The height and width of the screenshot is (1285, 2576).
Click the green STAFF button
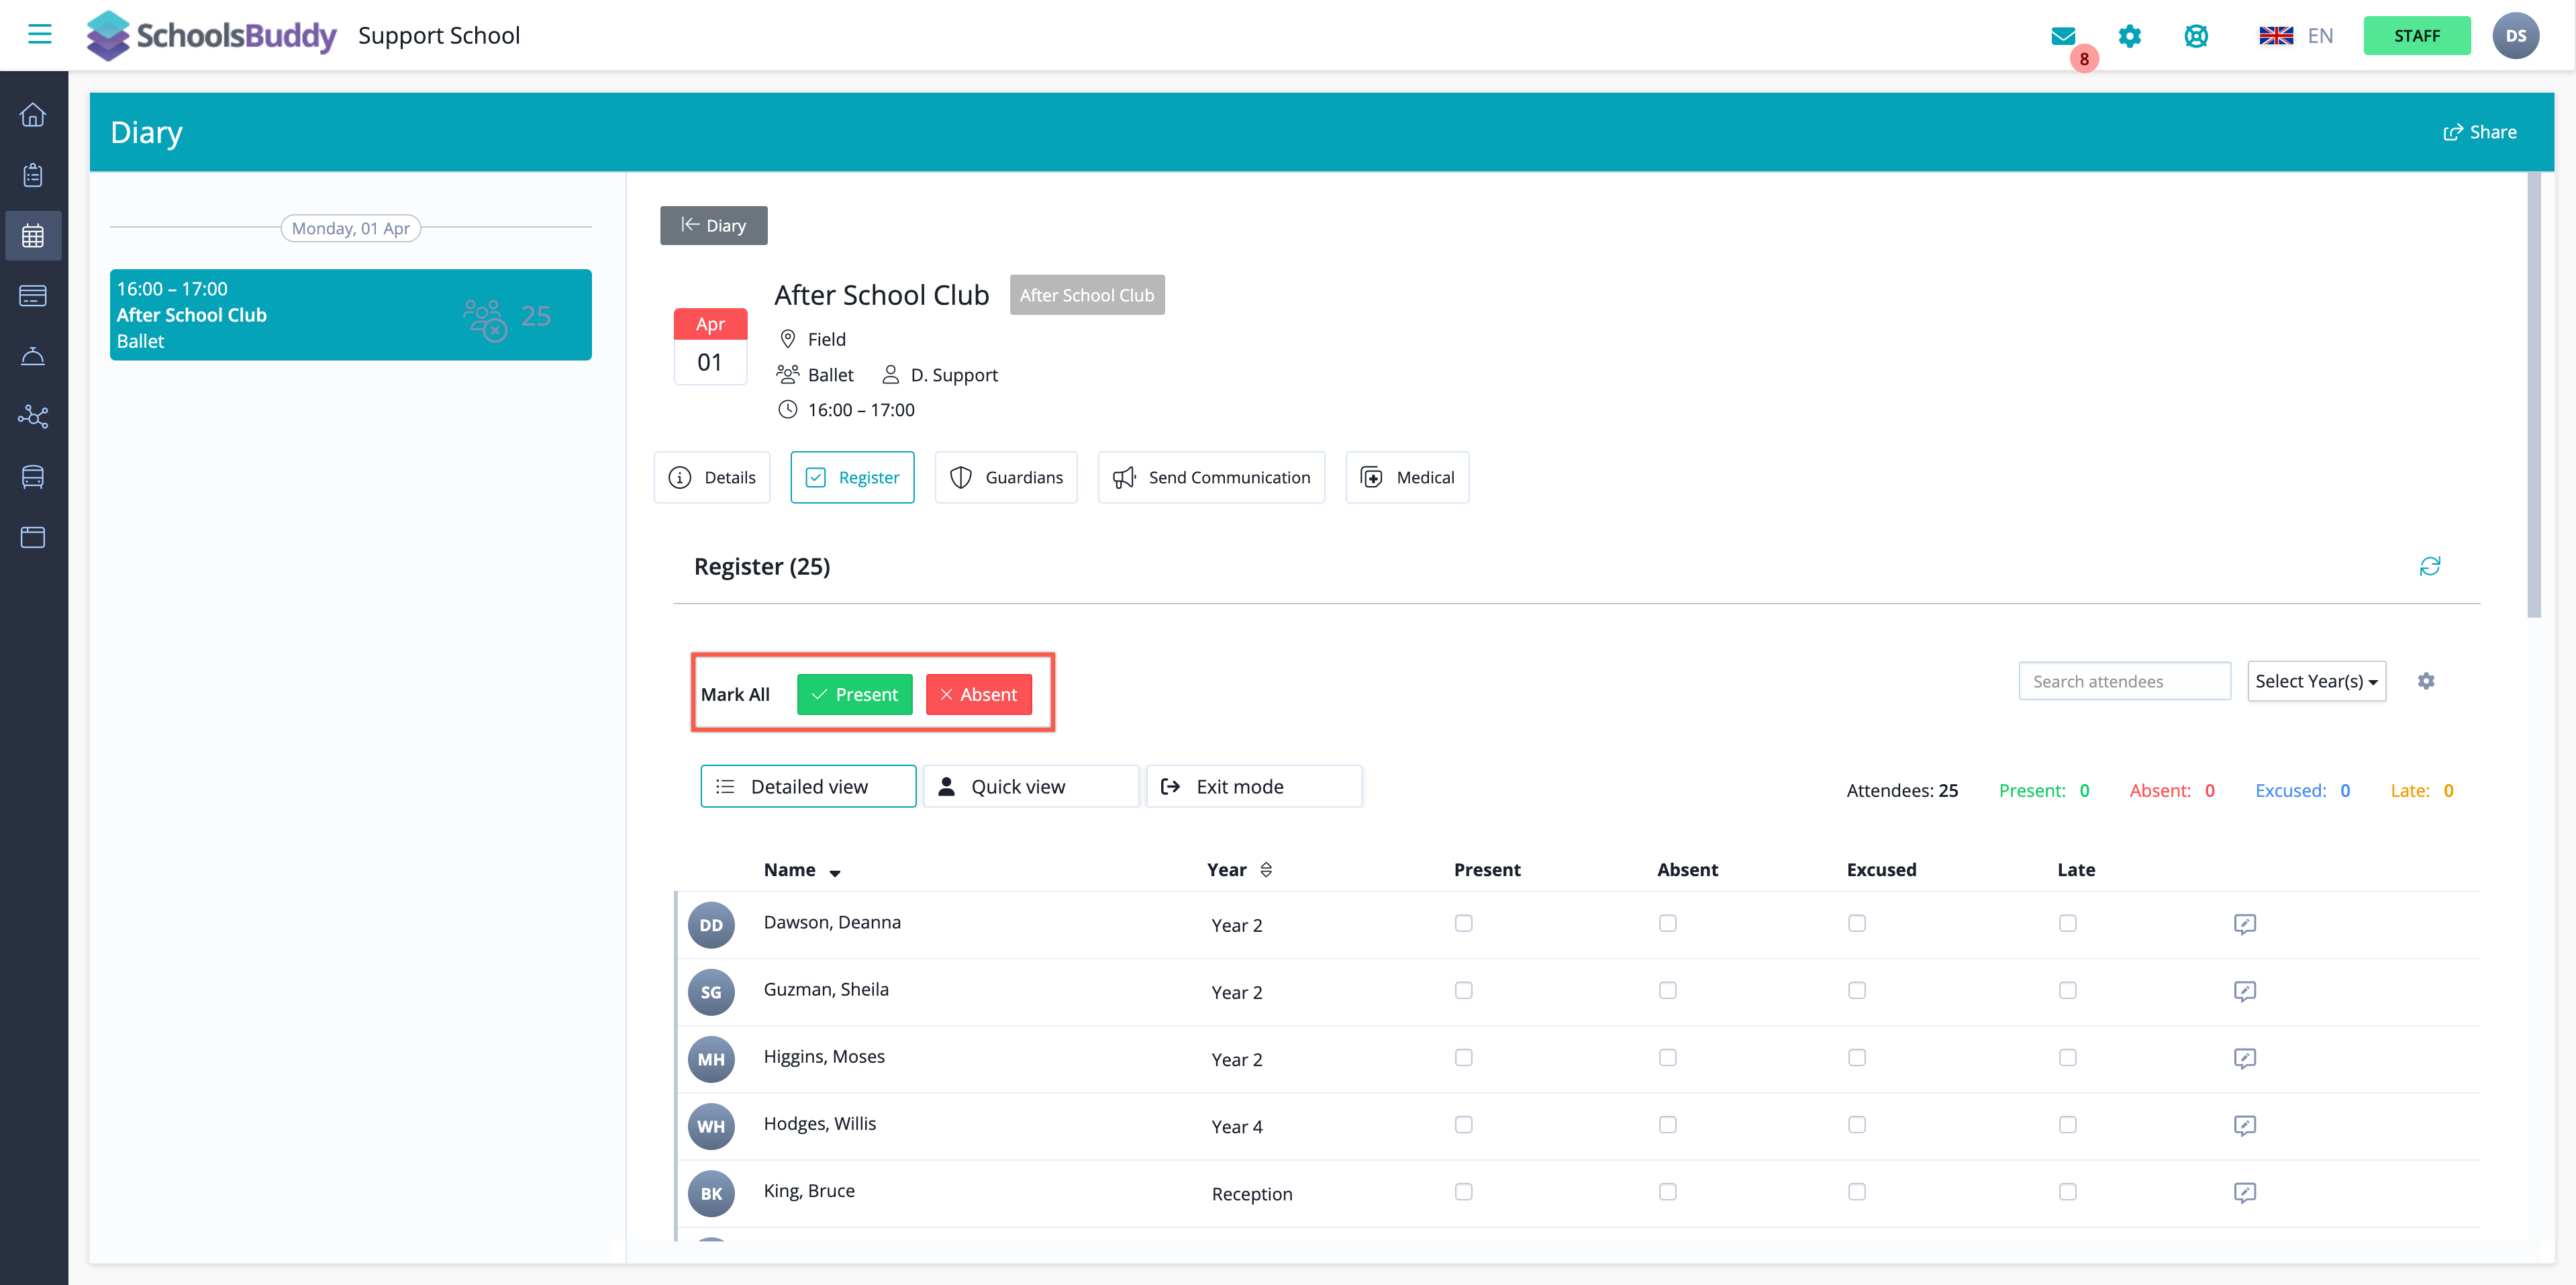point(2417,36)
